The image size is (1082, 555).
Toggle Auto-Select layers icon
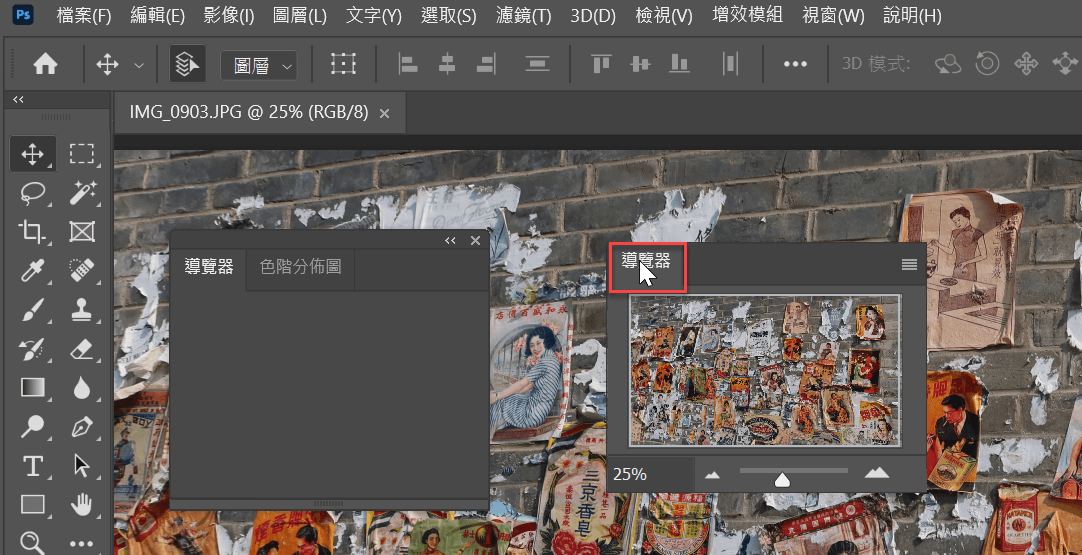coord(188,64)
